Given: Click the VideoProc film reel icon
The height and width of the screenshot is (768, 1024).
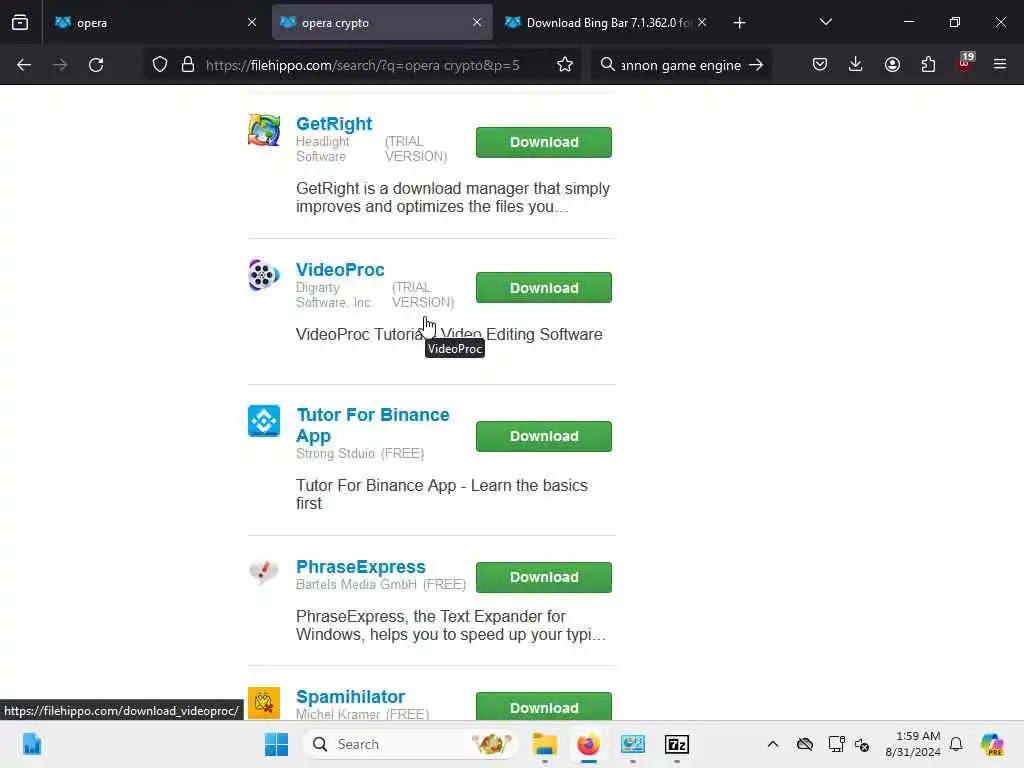Looking at the screenshot, I should [264, 275].
